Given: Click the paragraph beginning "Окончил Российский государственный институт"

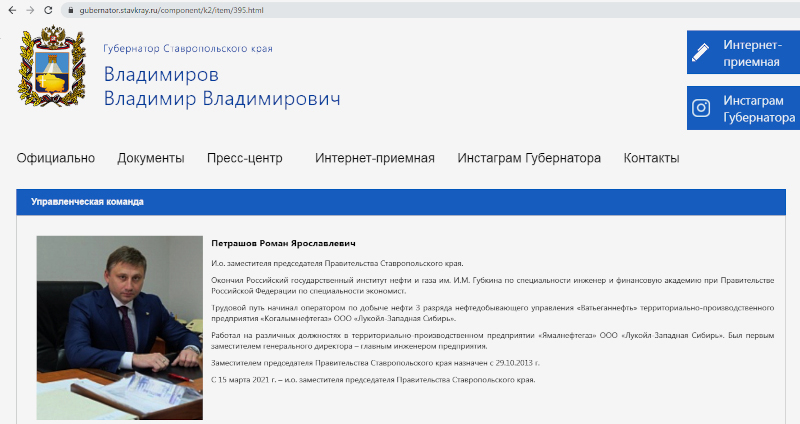Looking at the screenshot, I should tap(493, 286).
